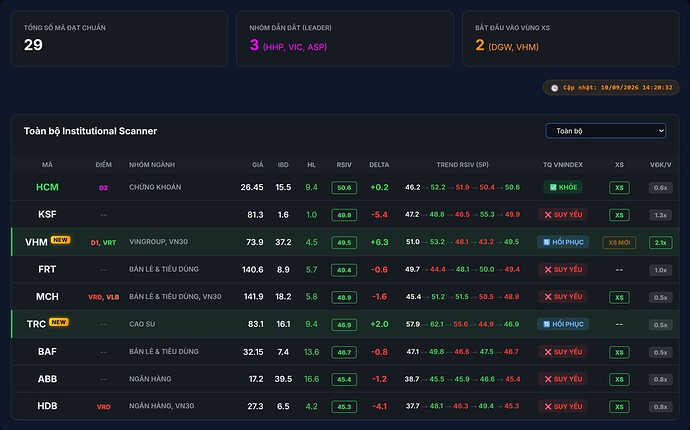The image size is (690, 430).
Task: Open the Toàn bộ filter dropdown
Action: point(606,131)
